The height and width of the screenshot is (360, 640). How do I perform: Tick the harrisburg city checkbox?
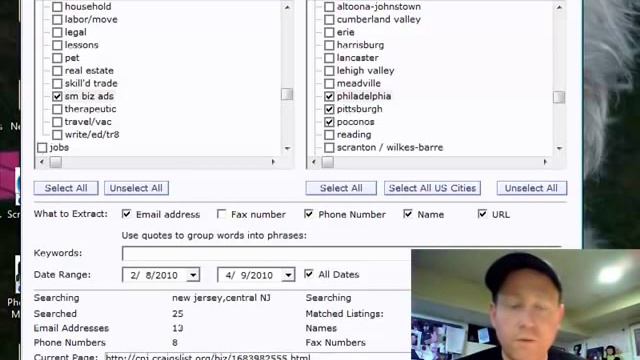point(329,45)
